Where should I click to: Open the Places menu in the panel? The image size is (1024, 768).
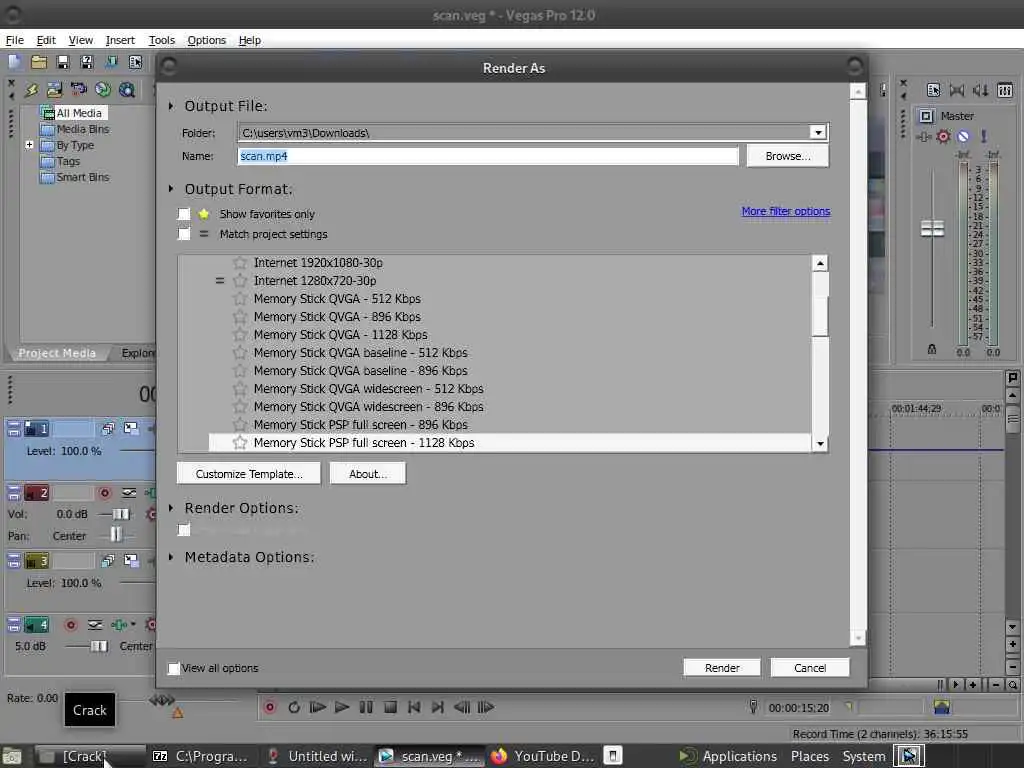(810, 756)
